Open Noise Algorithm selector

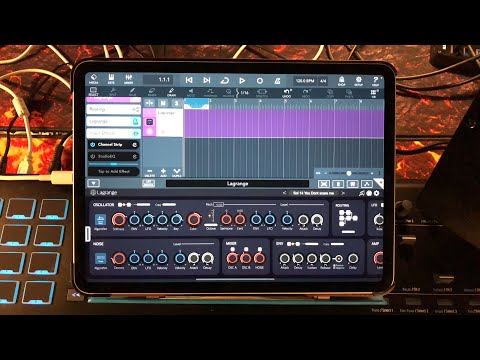(100, 259)
